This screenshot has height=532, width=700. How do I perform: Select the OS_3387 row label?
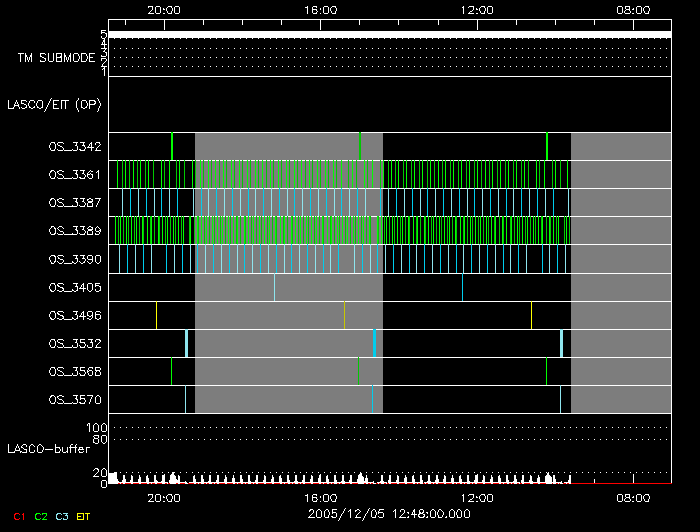75,203
